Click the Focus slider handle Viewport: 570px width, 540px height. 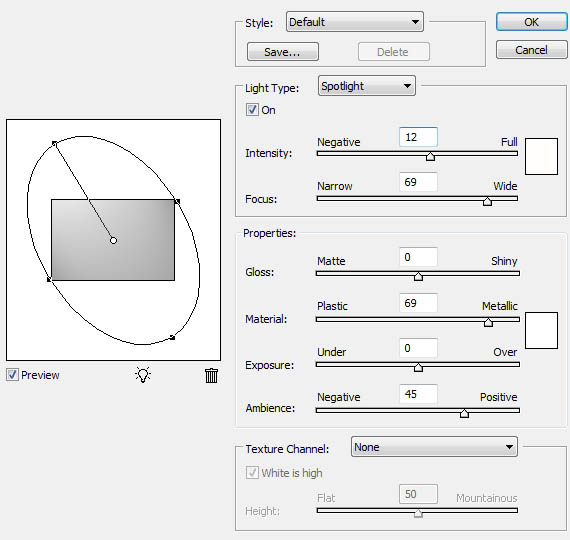pyautogui.click(x=487, y=201)
